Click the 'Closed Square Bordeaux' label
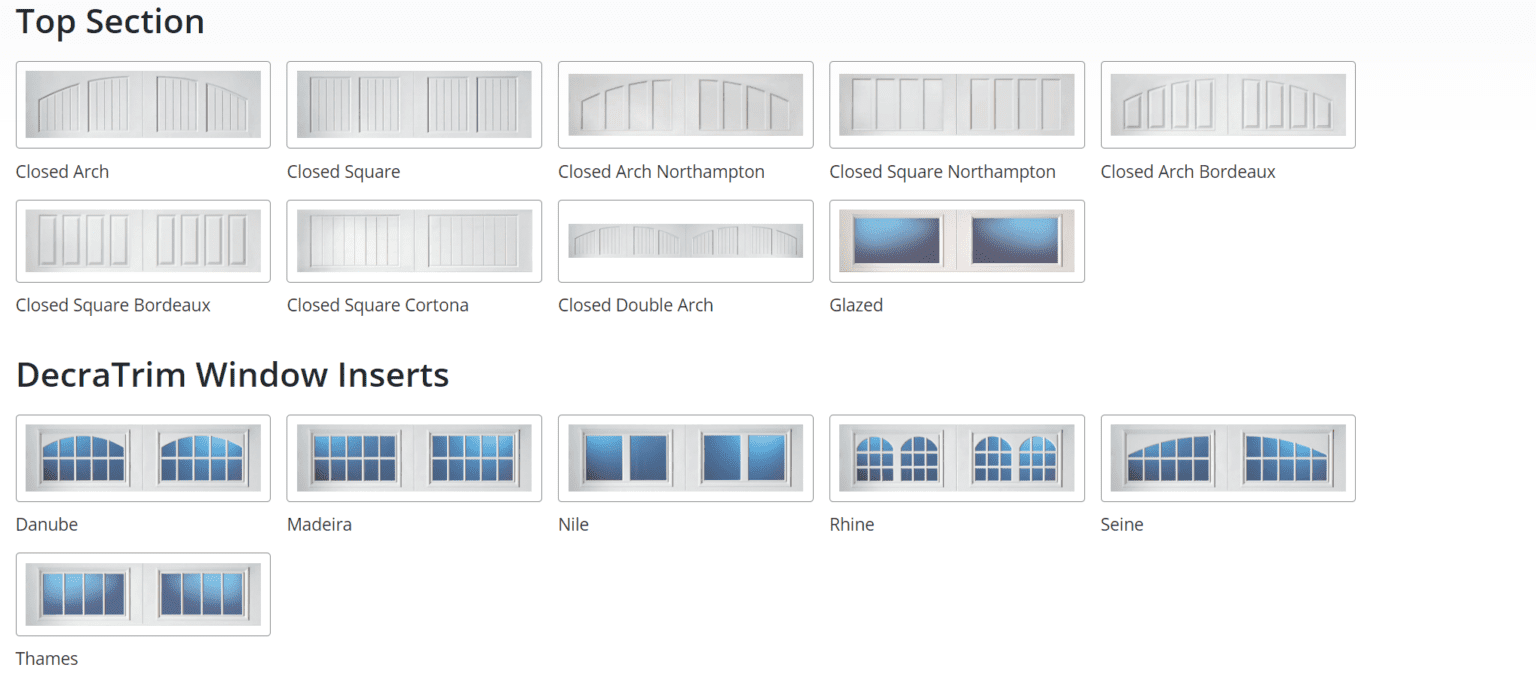 113,305
